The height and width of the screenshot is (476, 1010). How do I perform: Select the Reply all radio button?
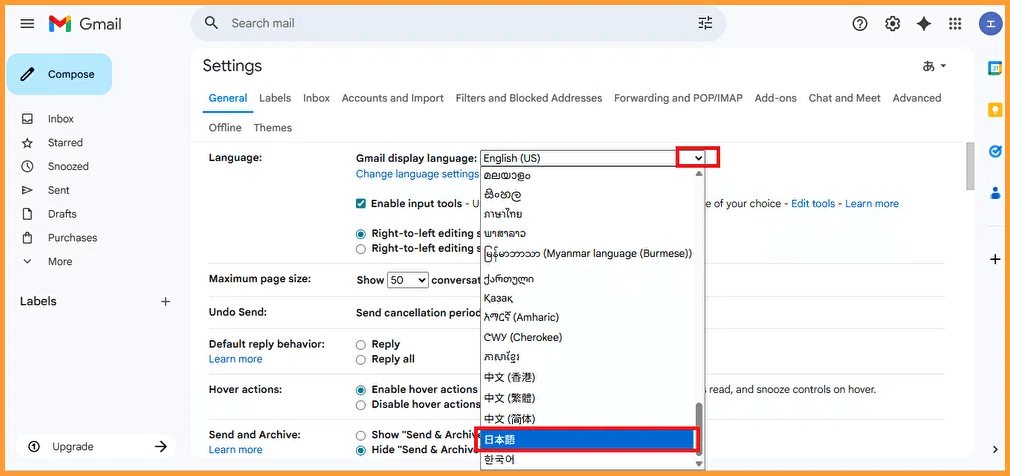[361, 359]
